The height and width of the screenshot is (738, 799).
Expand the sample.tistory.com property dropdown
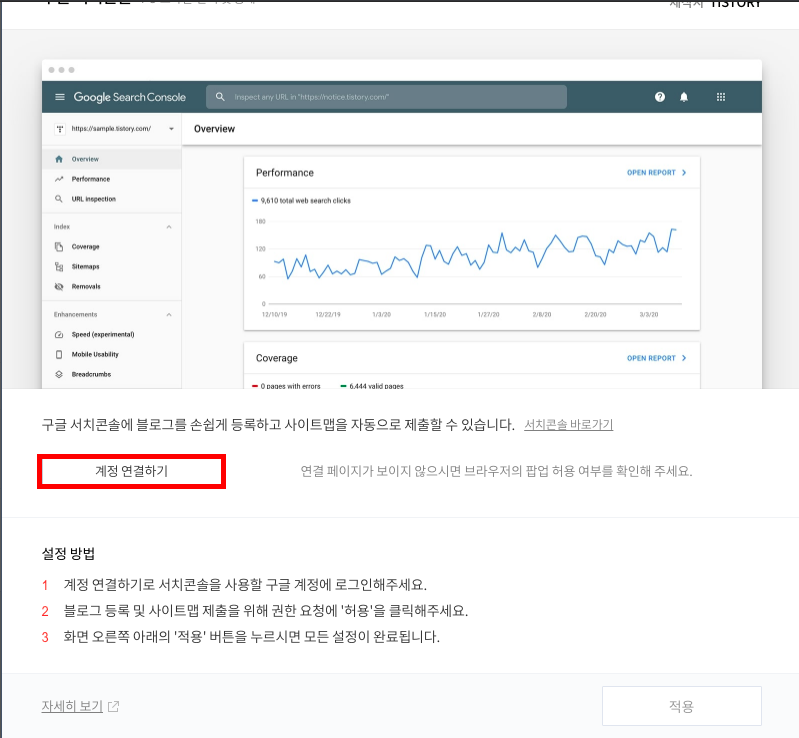pyautogui.click(x=171, y=129)
